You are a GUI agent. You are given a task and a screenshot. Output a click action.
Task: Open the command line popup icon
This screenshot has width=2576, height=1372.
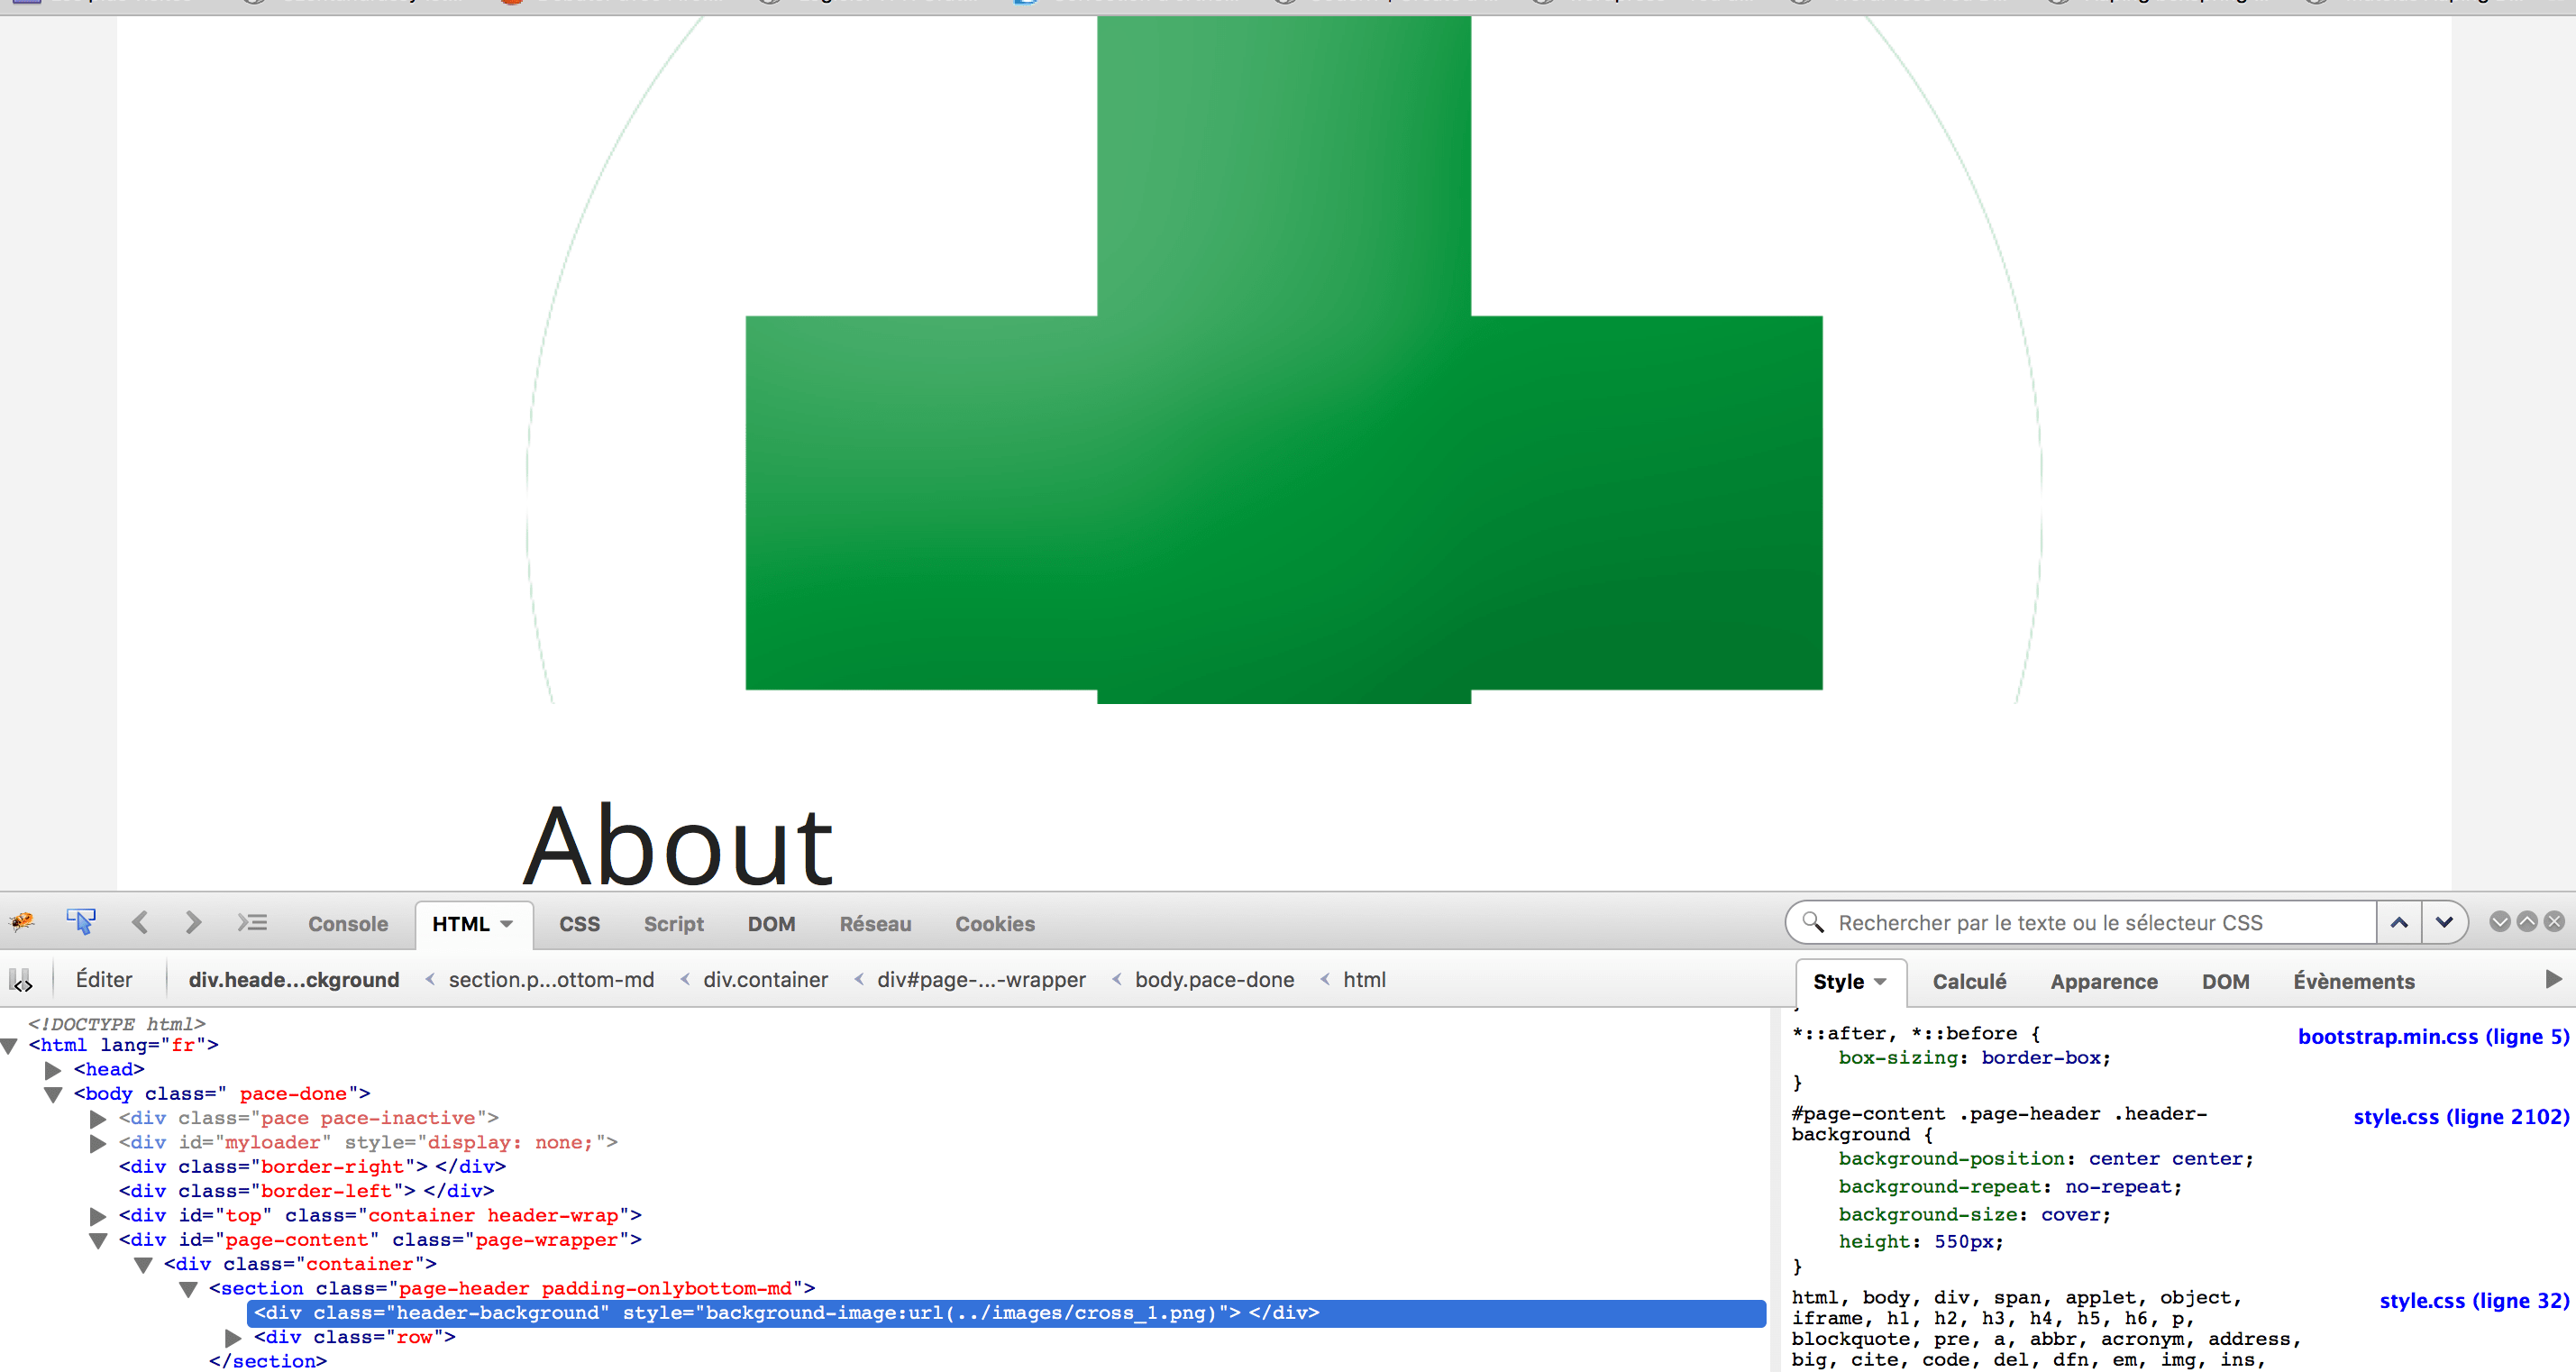(x=252, y=922)
